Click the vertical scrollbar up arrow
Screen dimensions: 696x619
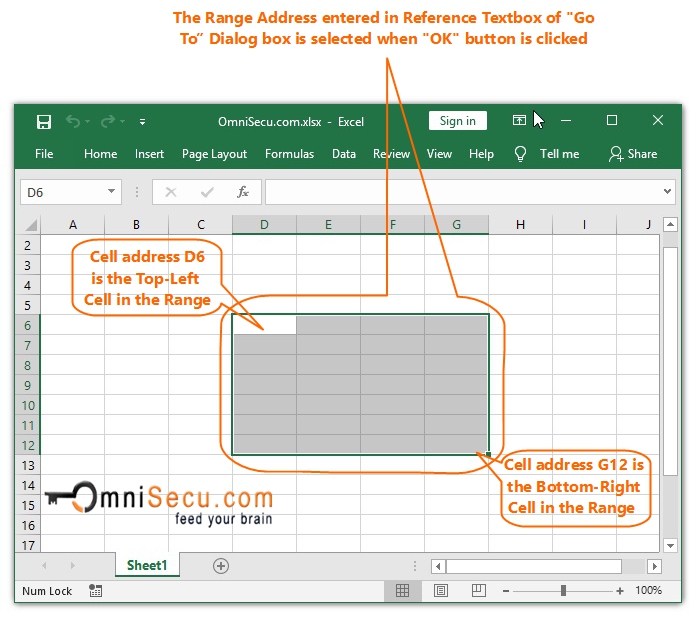click(x=670, y=225)
